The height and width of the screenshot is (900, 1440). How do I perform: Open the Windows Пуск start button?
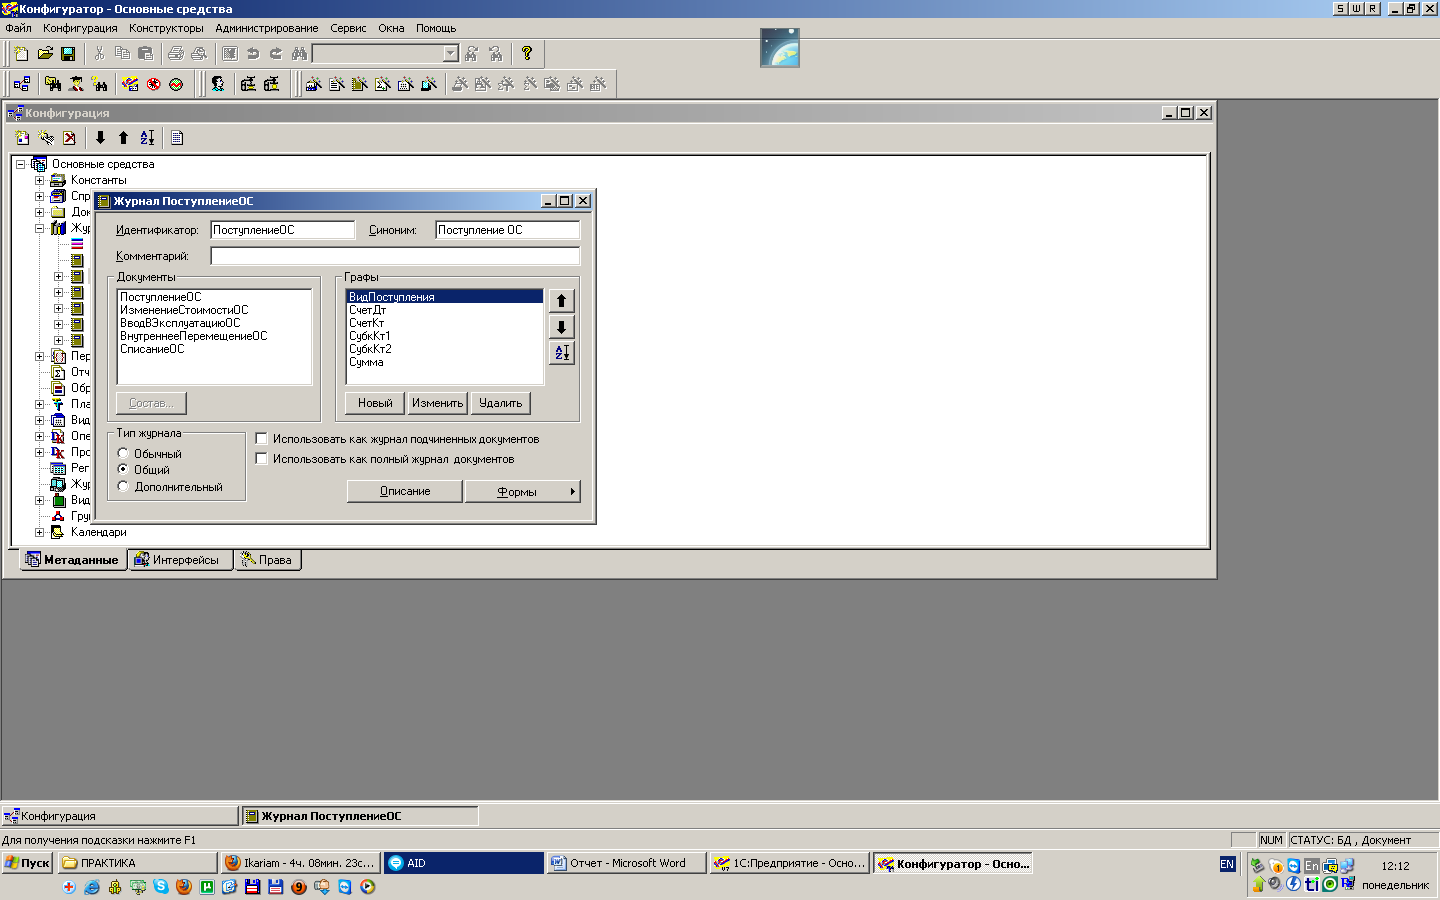click(27, 863)
